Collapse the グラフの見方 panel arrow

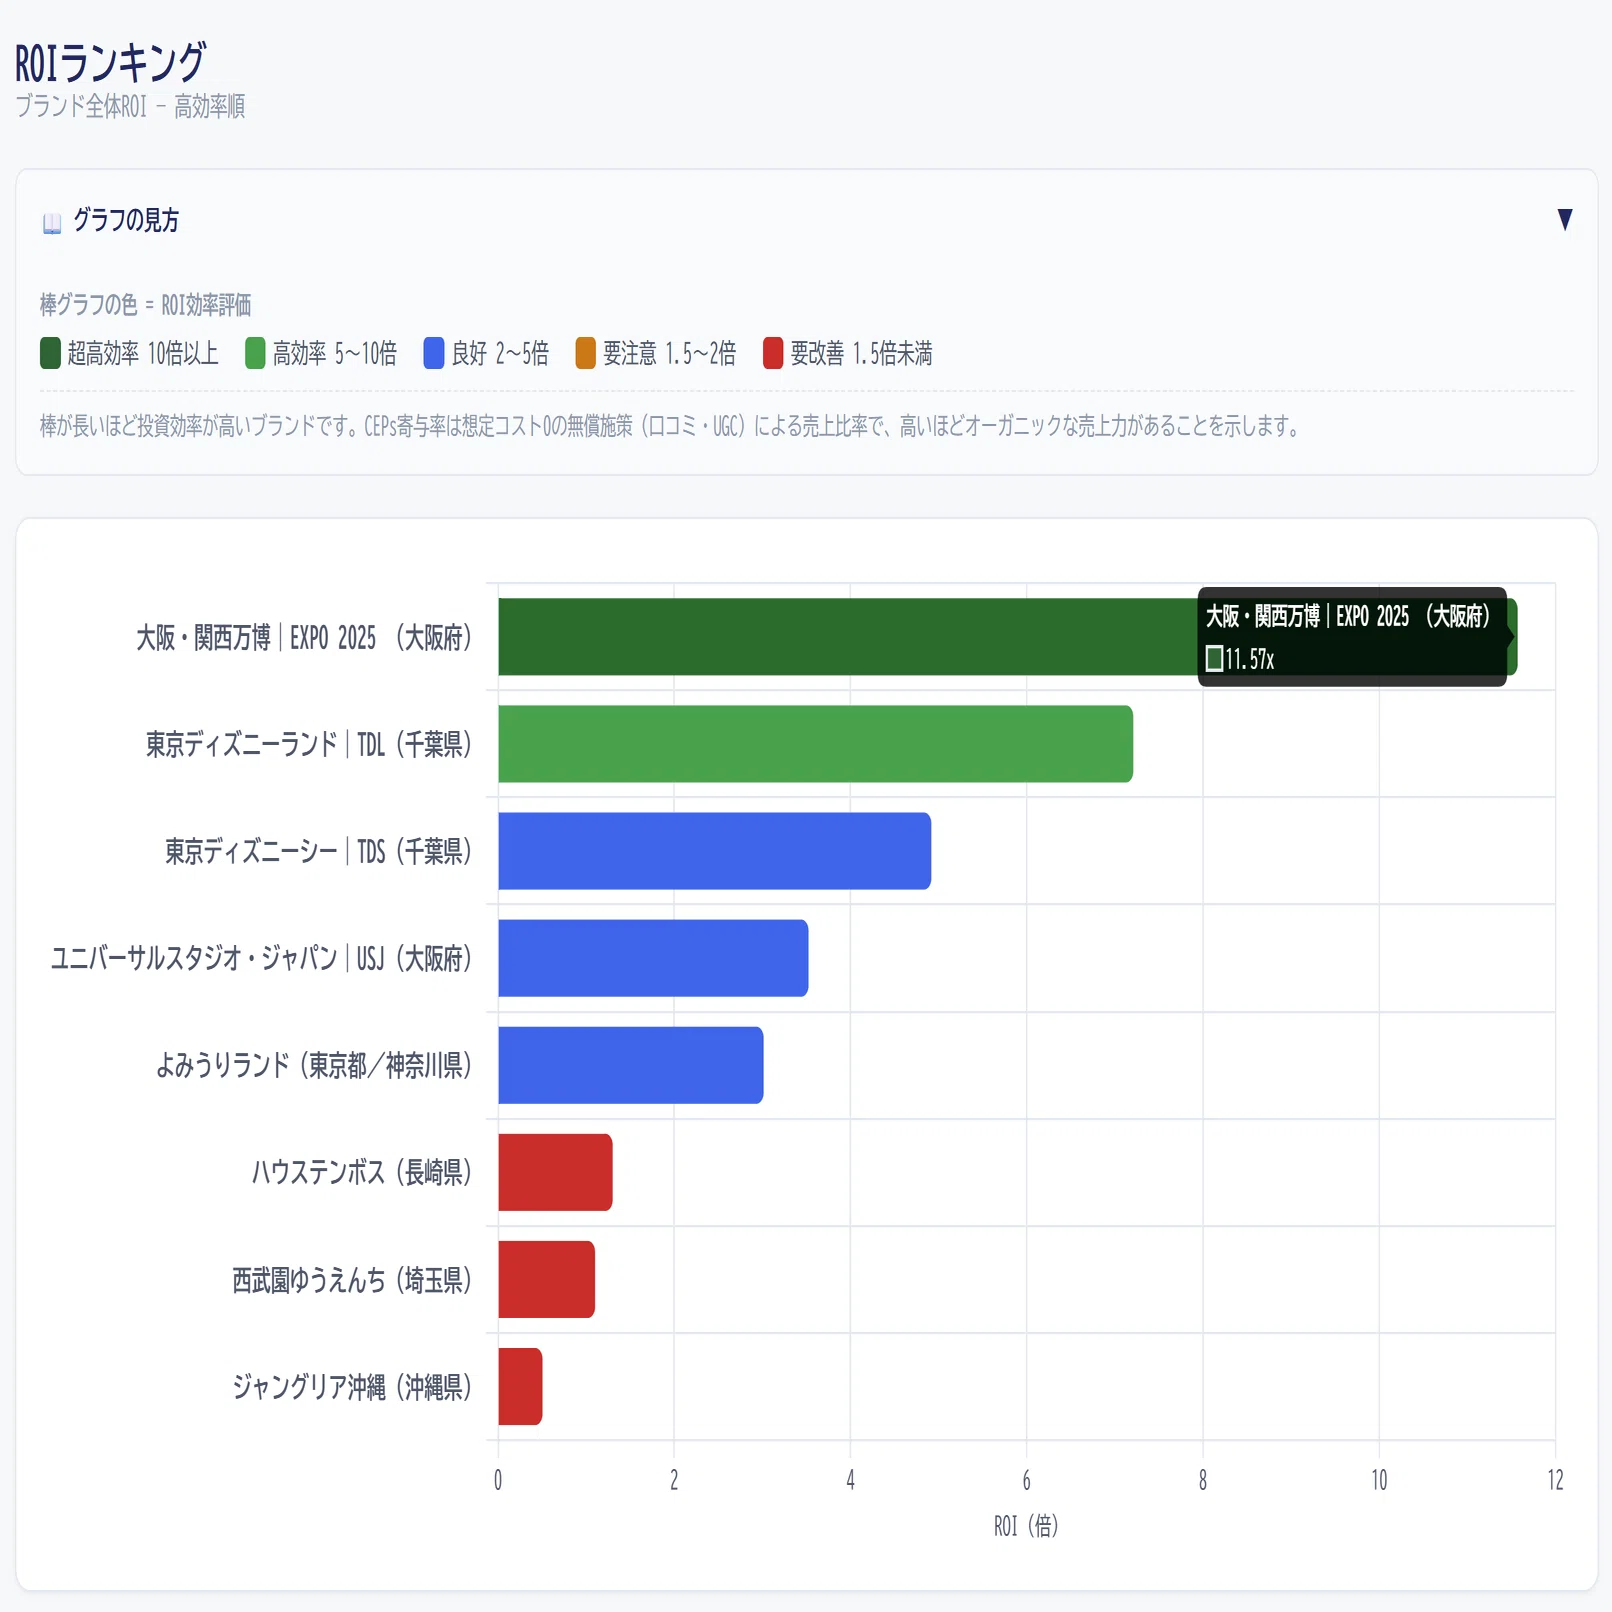(1565, 219)
